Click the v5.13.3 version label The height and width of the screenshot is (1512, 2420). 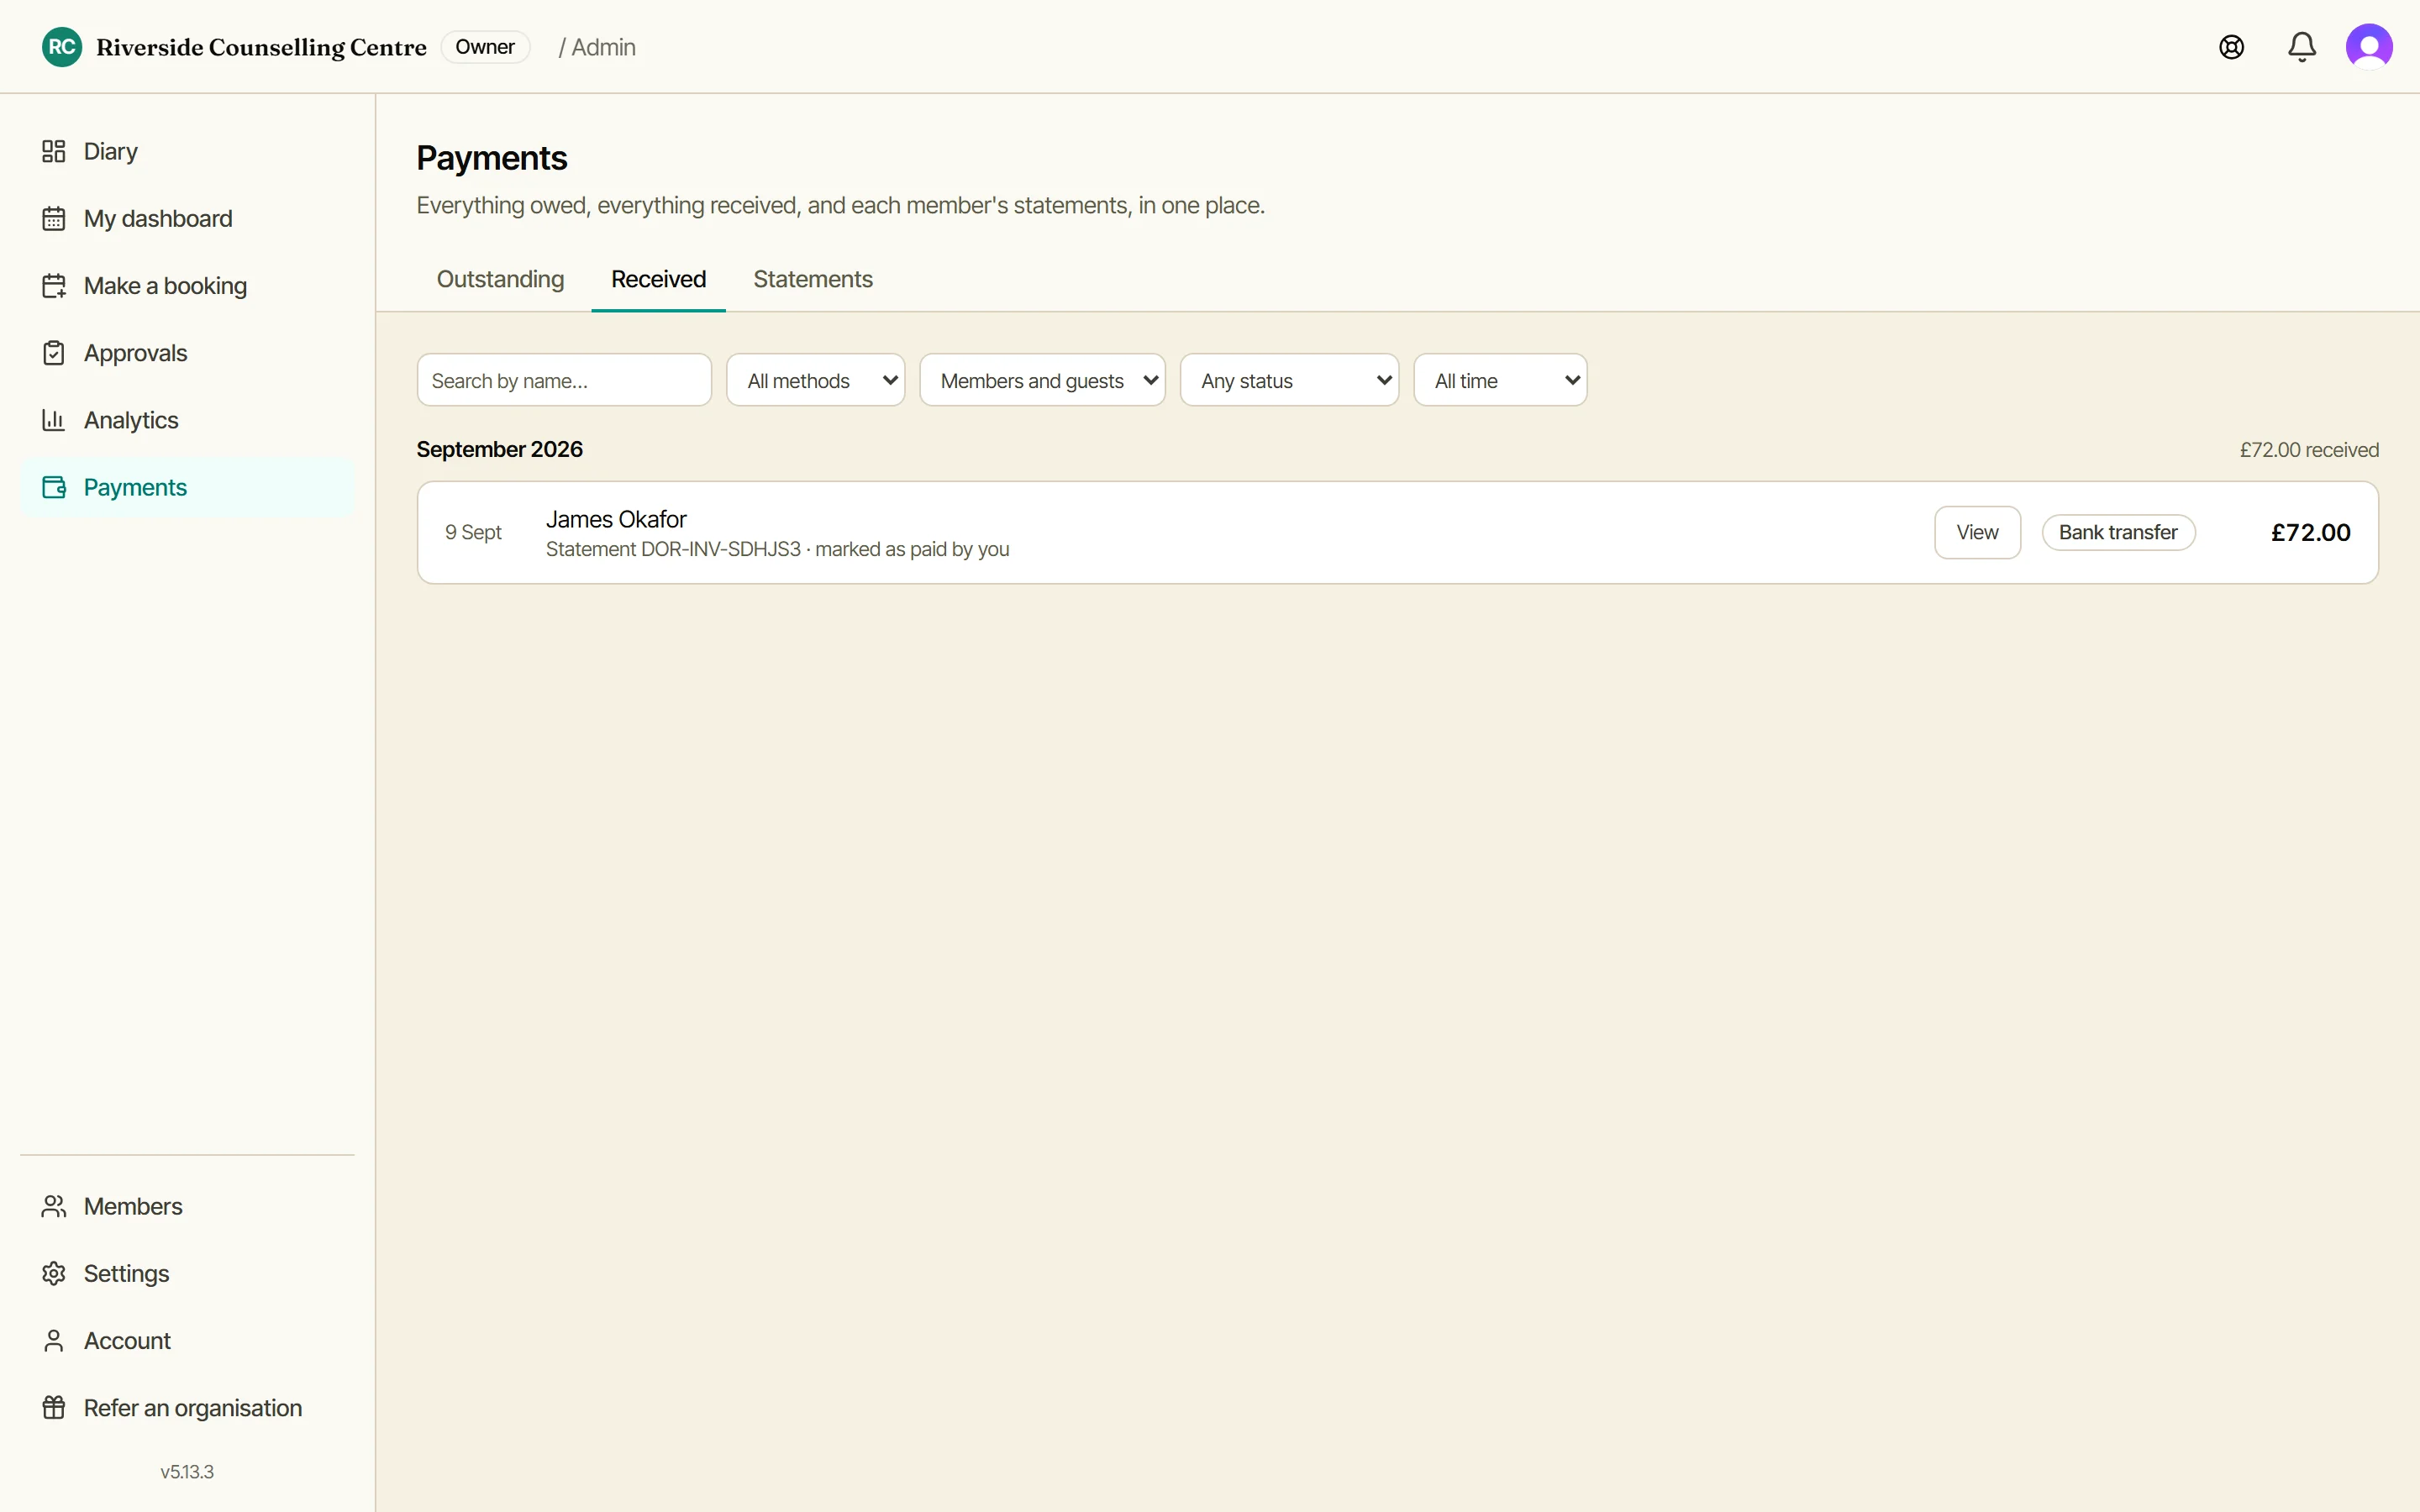[187, 1472]
